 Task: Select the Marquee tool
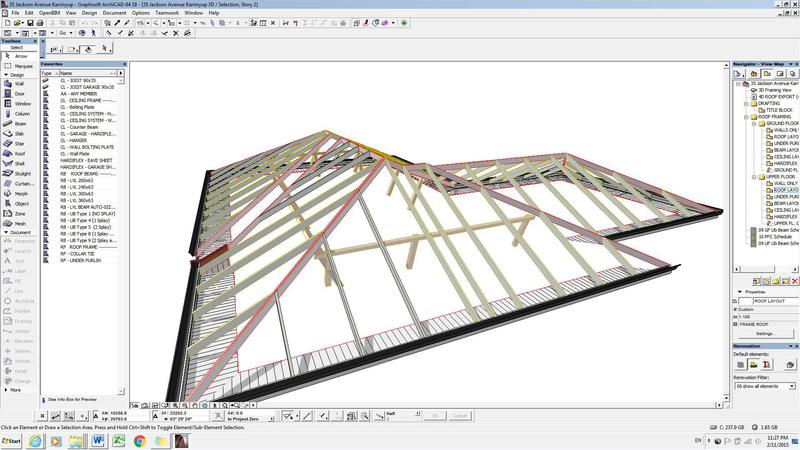tap(19, 66)
